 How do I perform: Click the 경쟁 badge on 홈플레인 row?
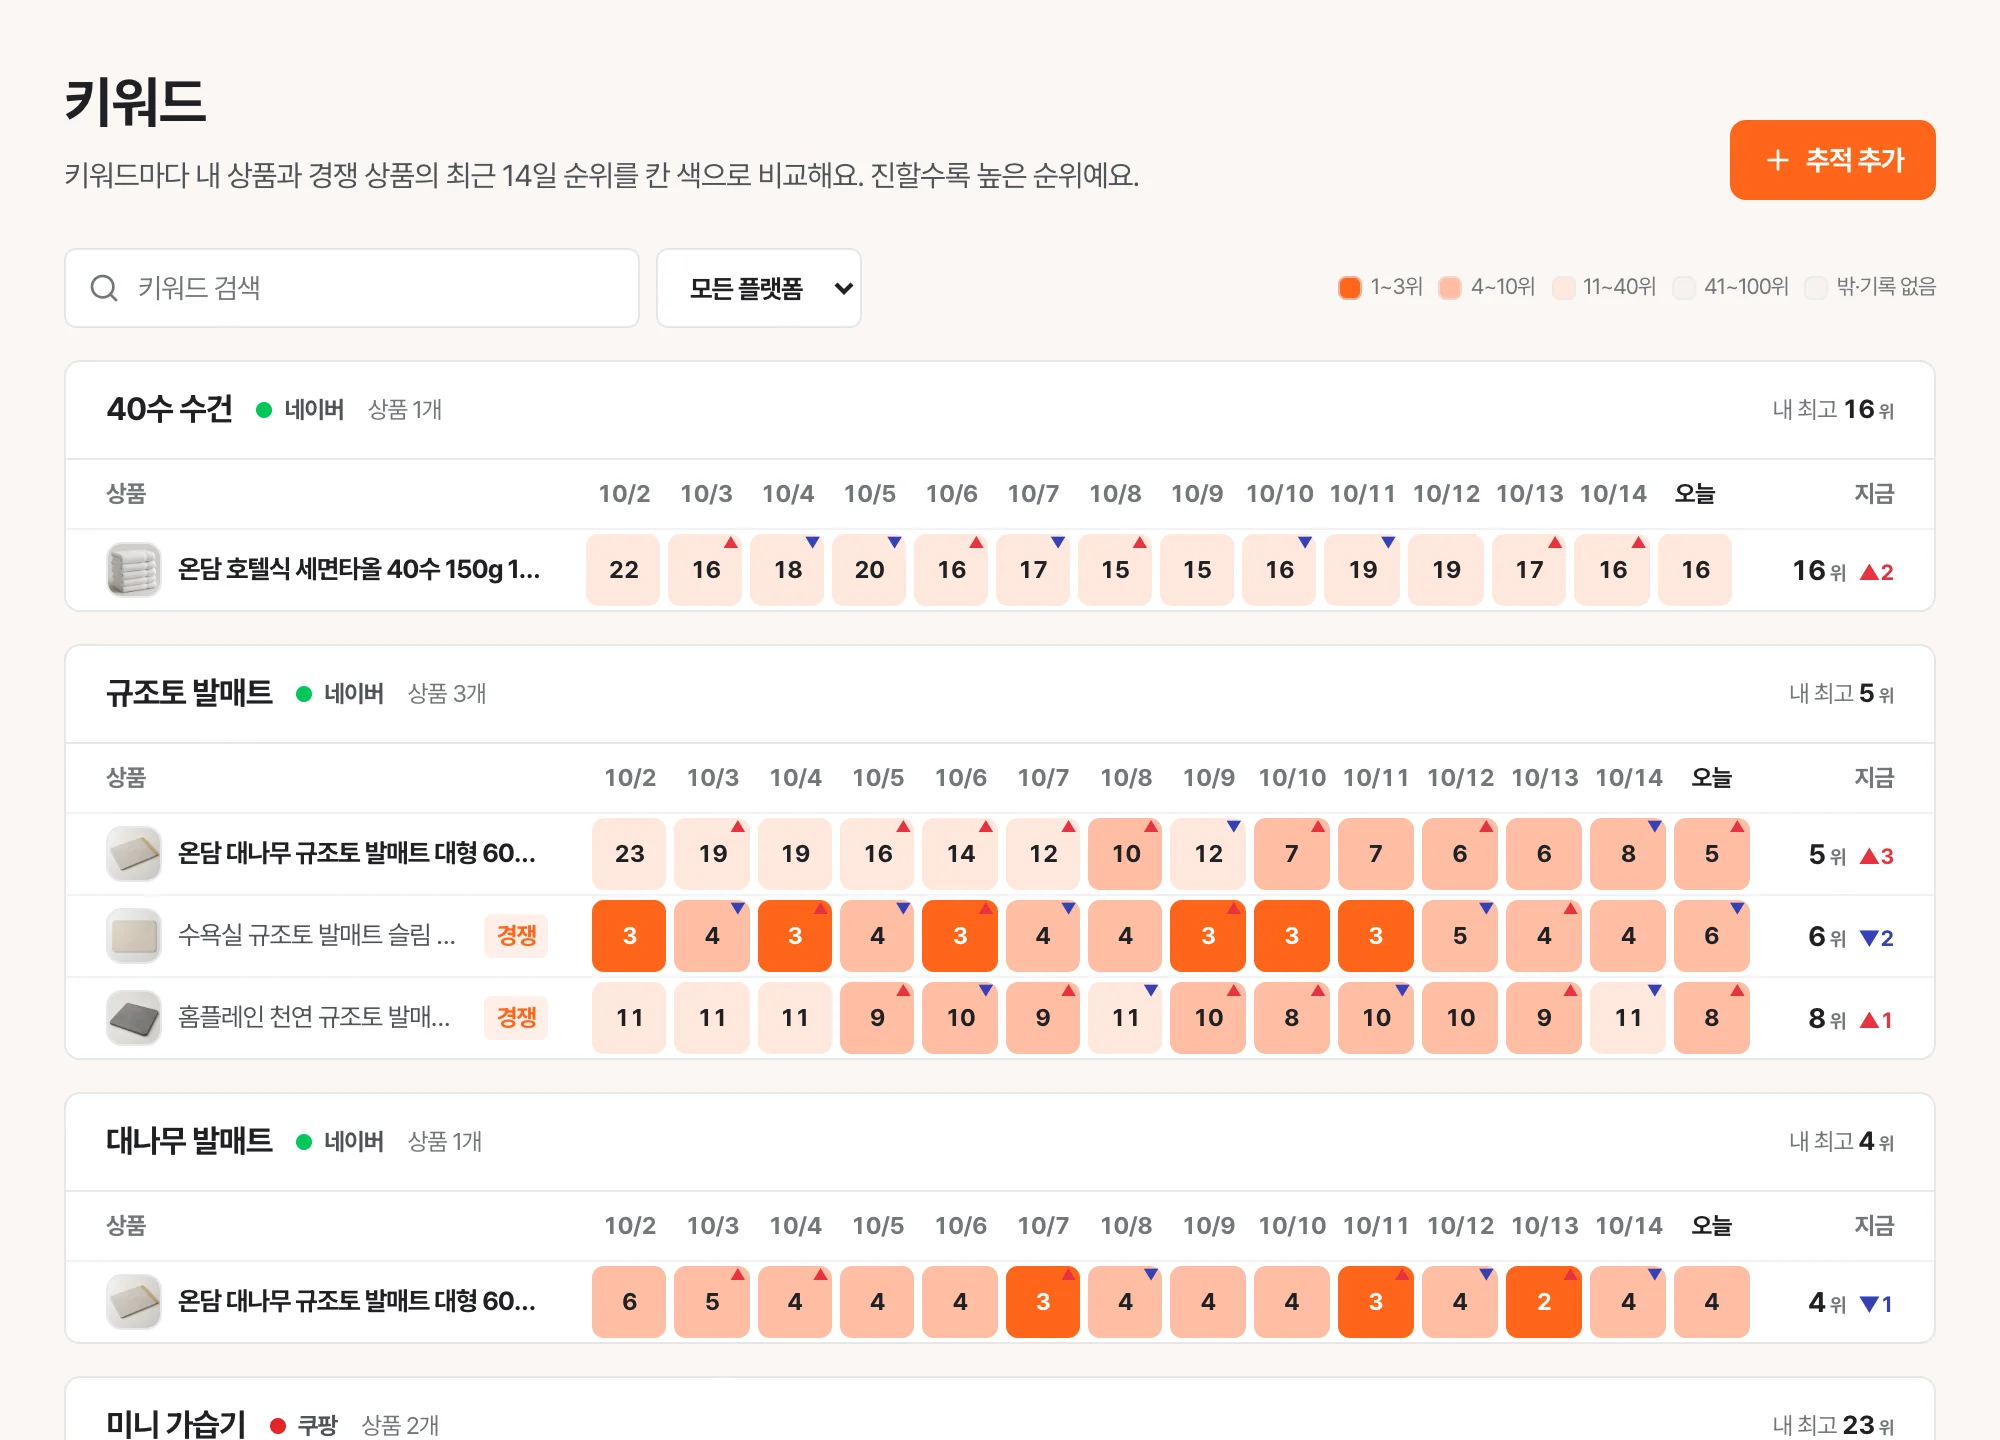tap(516, 1018)
